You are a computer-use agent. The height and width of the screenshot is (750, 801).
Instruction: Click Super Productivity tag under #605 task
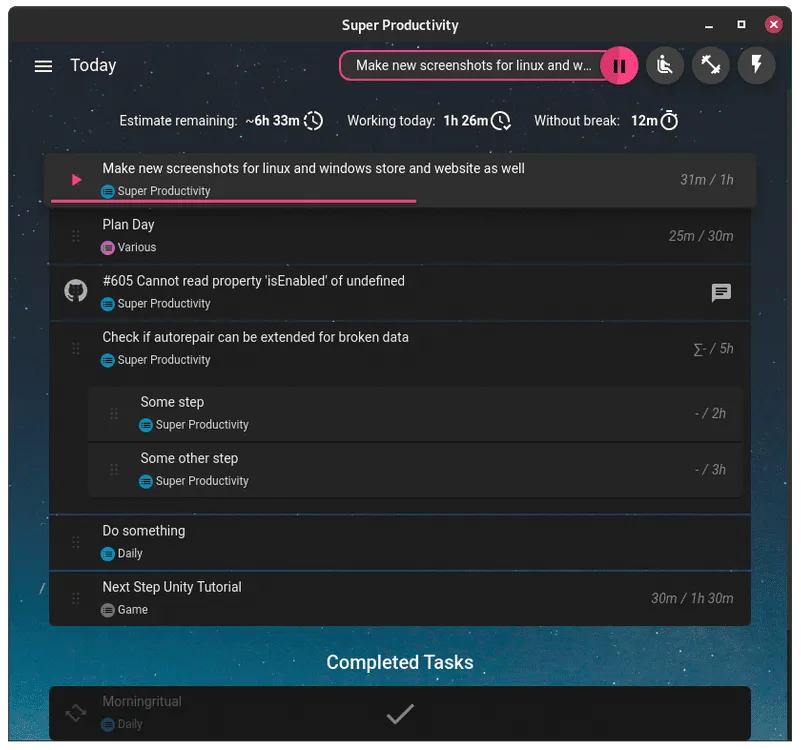[x=156, y=304]
